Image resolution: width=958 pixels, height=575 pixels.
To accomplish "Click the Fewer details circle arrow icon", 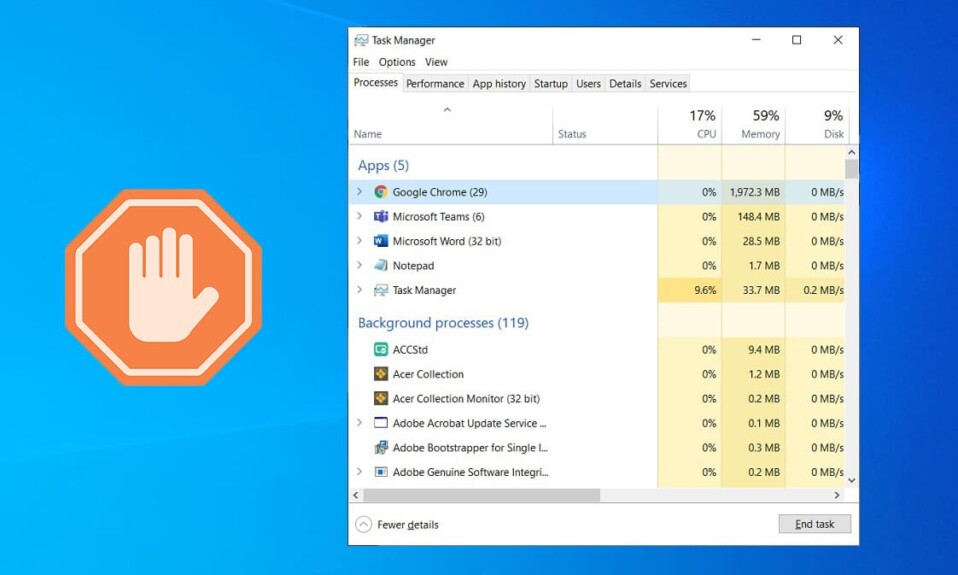I will [x=364, y=524].
